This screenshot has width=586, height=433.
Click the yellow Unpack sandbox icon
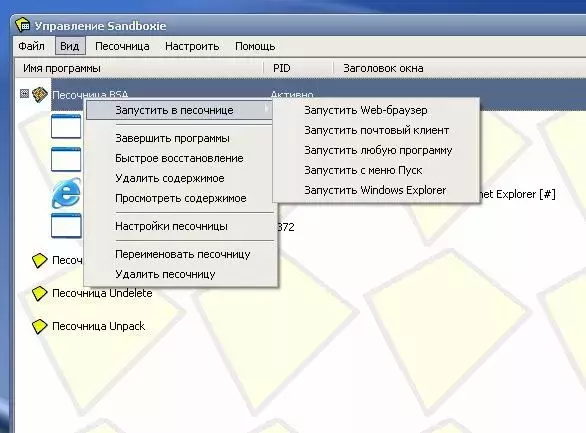[40, 326]
